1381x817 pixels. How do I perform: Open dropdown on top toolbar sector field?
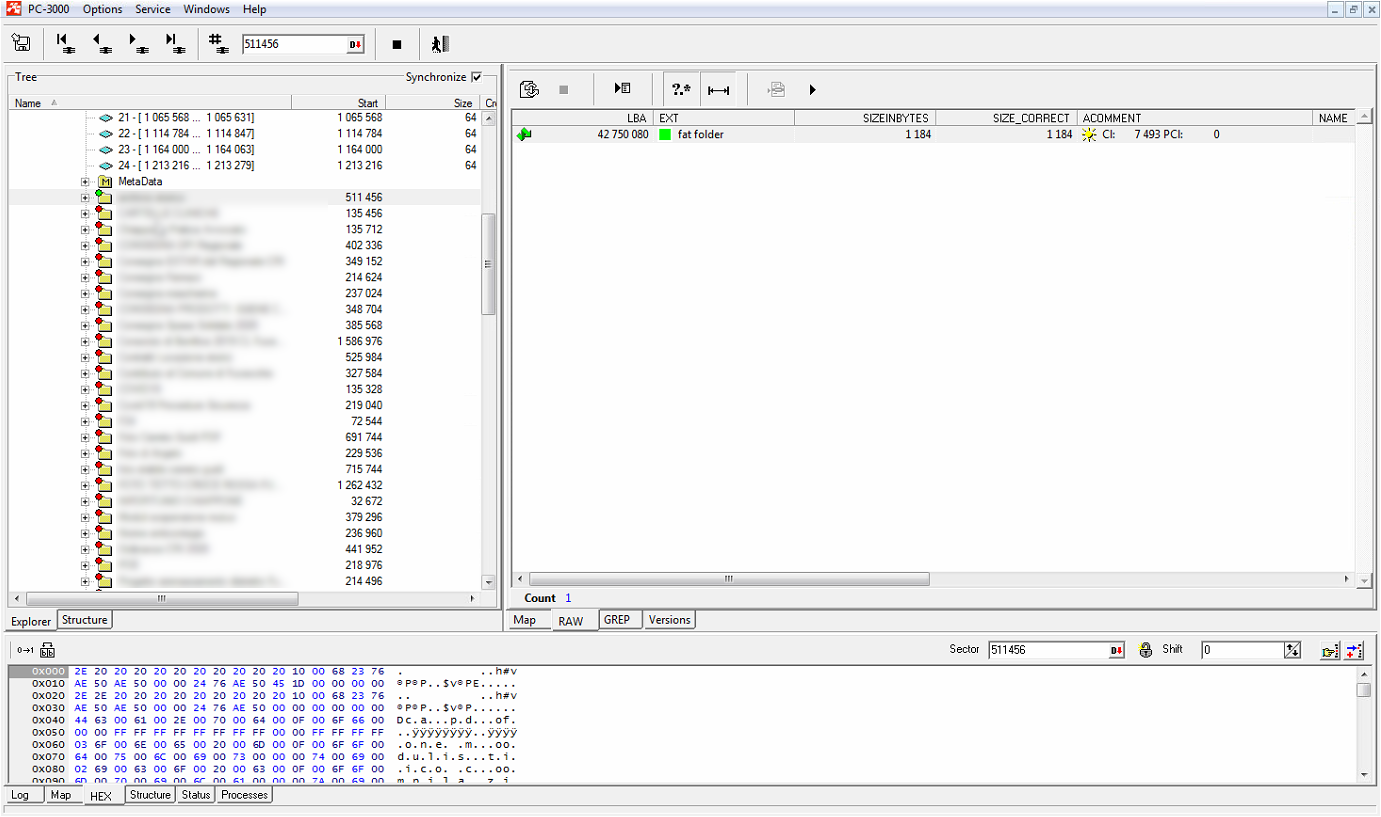point(355,44)
